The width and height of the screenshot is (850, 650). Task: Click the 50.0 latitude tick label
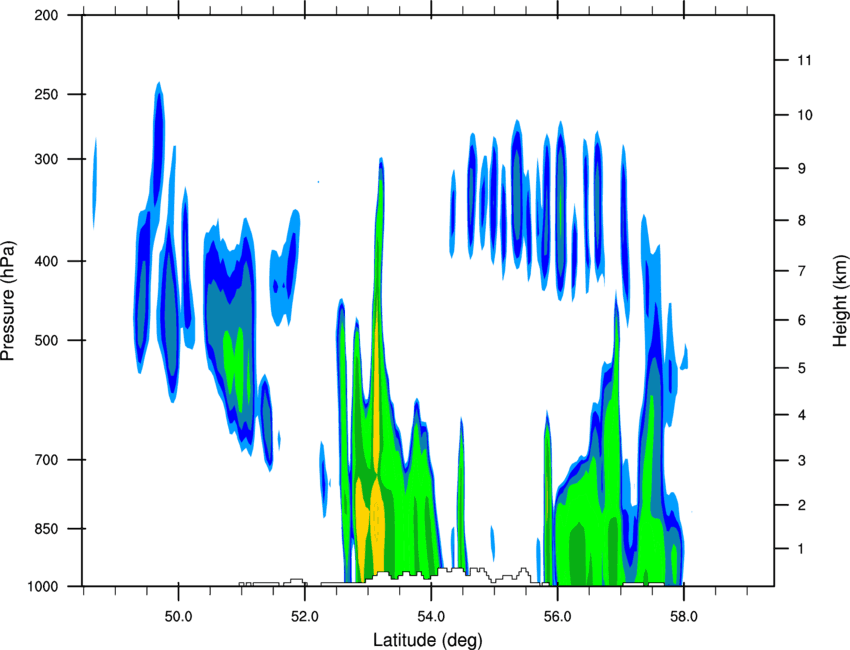coord(178,617)
